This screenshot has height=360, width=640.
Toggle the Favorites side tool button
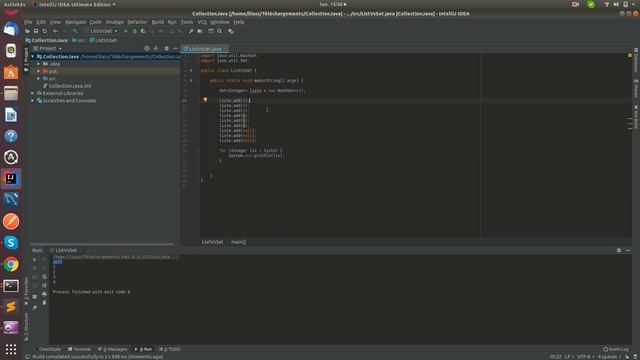tap(27, 291)
